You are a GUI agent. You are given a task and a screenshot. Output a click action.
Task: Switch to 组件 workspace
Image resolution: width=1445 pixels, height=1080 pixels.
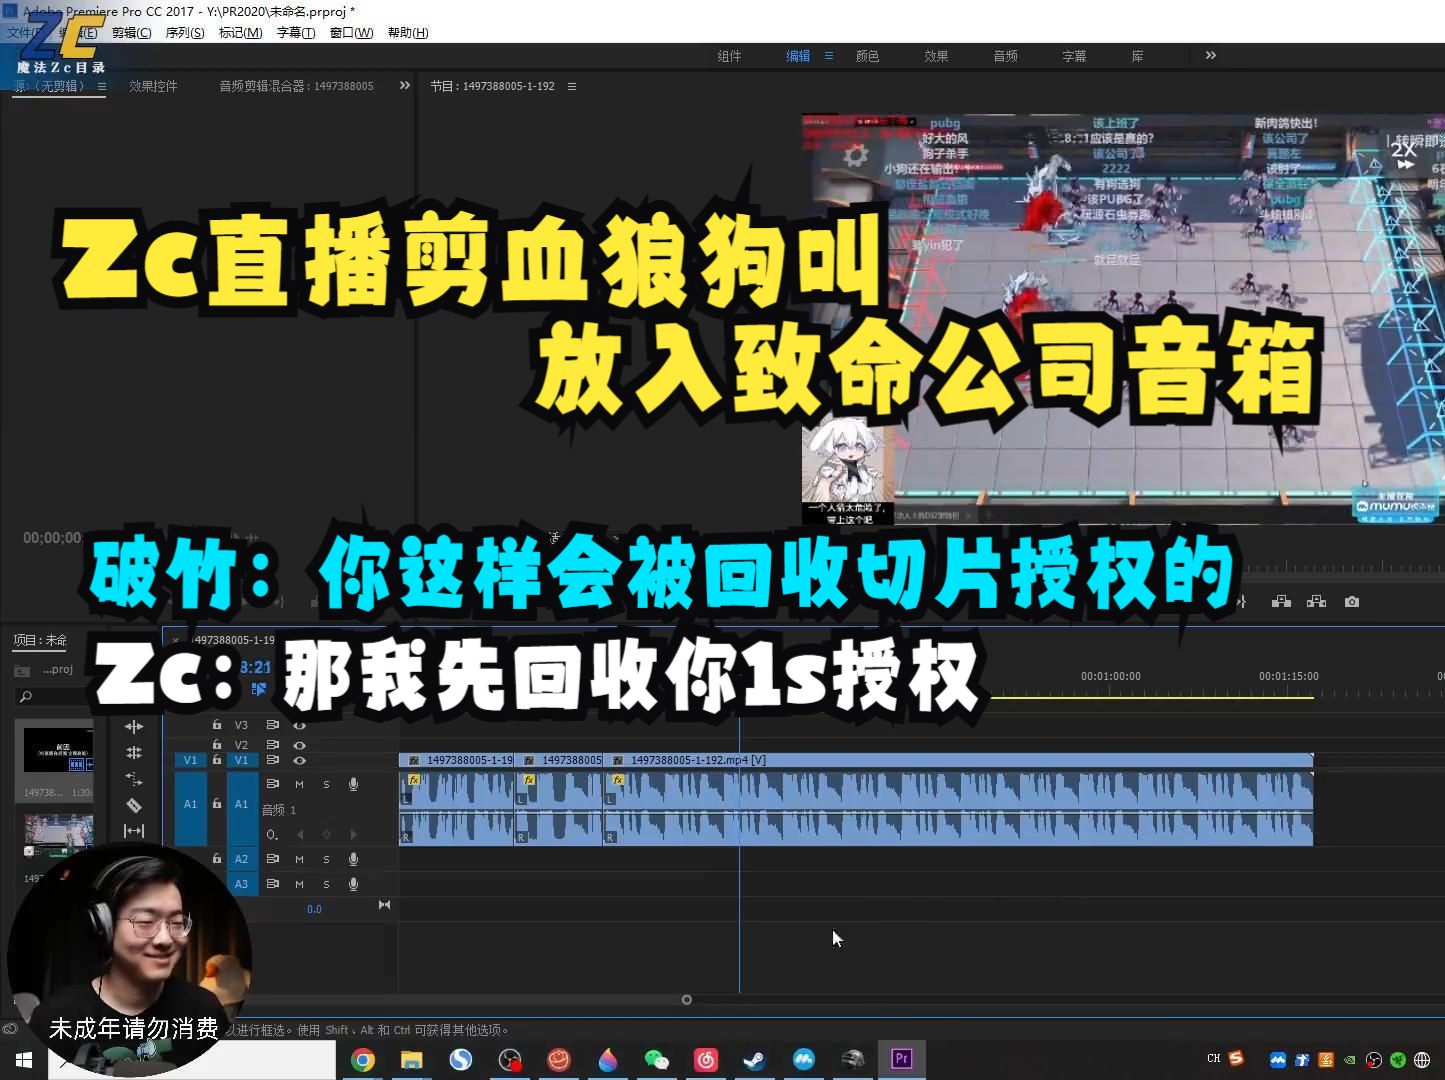[x=729, y=56]
